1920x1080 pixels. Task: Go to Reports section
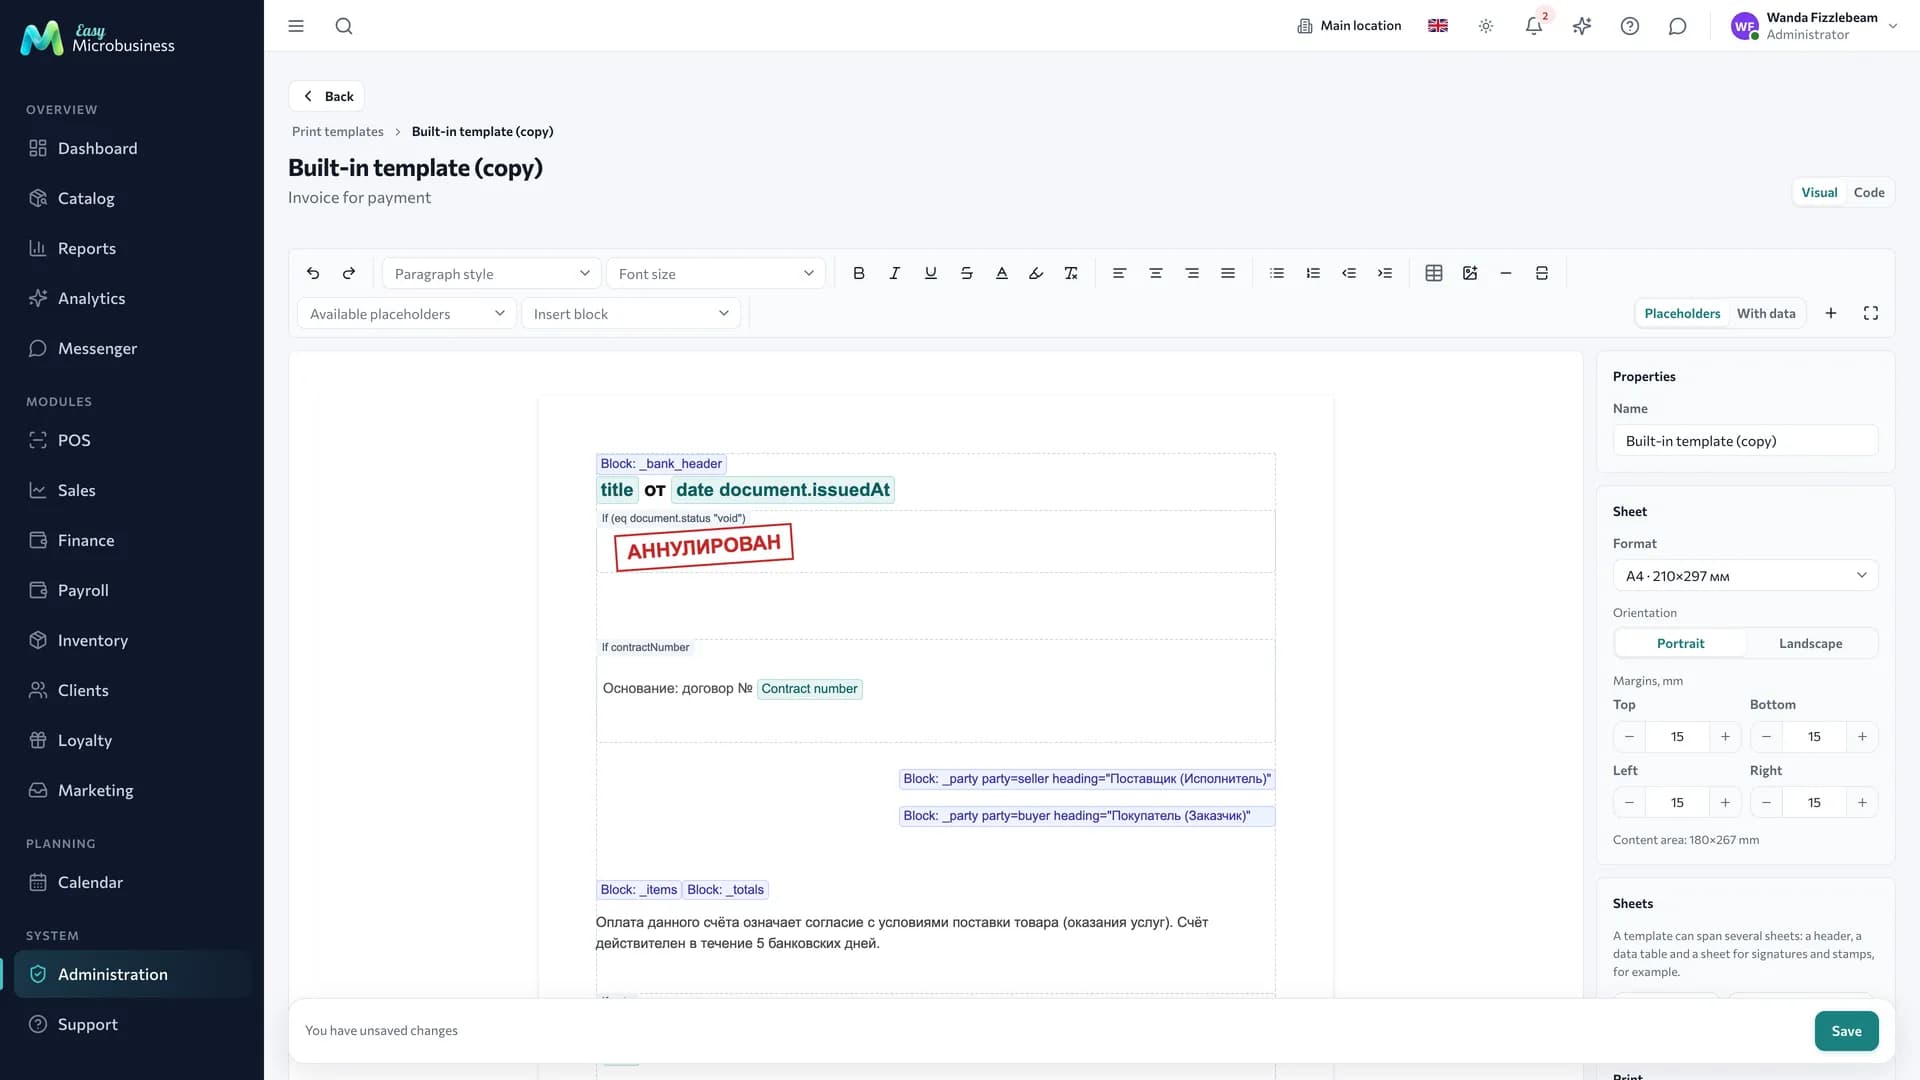click(132, 248)
